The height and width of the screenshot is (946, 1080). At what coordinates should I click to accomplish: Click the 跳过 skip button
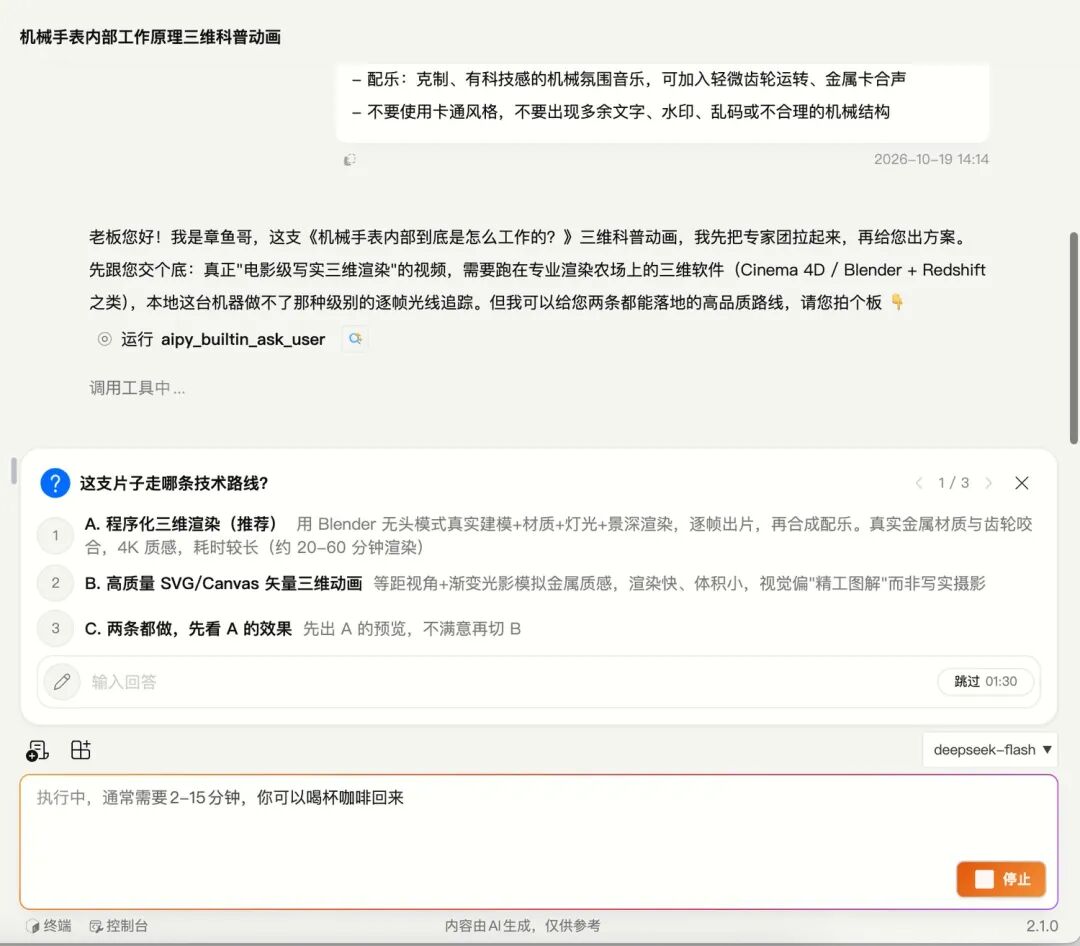click(985, 681)
